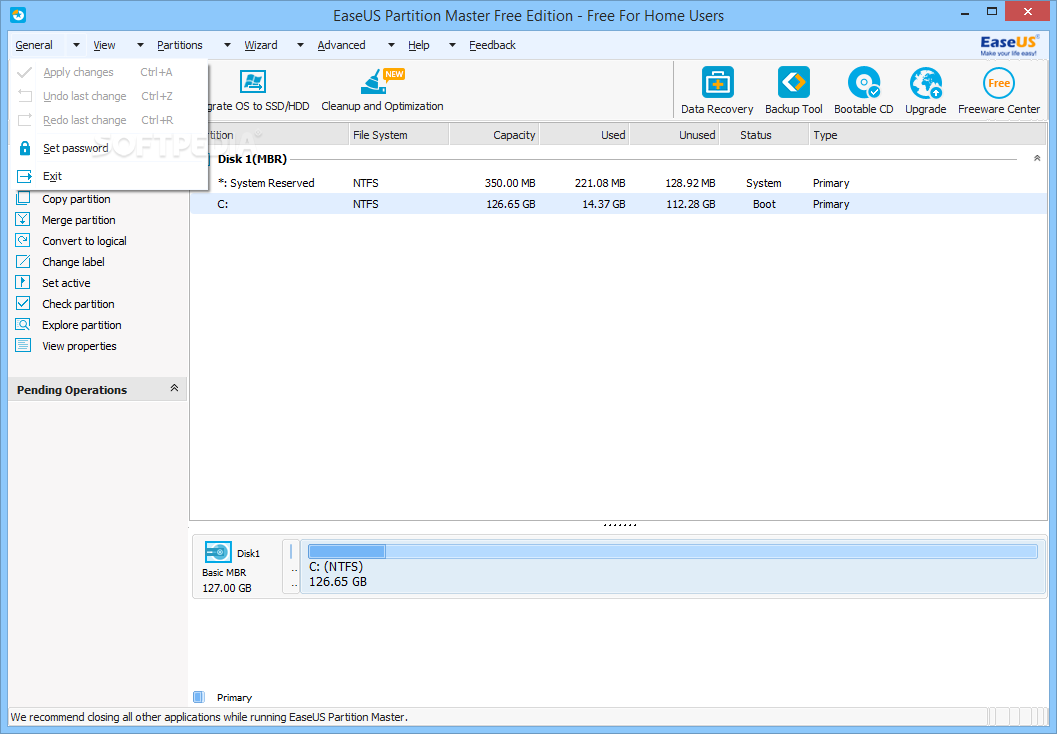
Task: Click the Upgrade globe icon
Action: click(x=926, y=83)
